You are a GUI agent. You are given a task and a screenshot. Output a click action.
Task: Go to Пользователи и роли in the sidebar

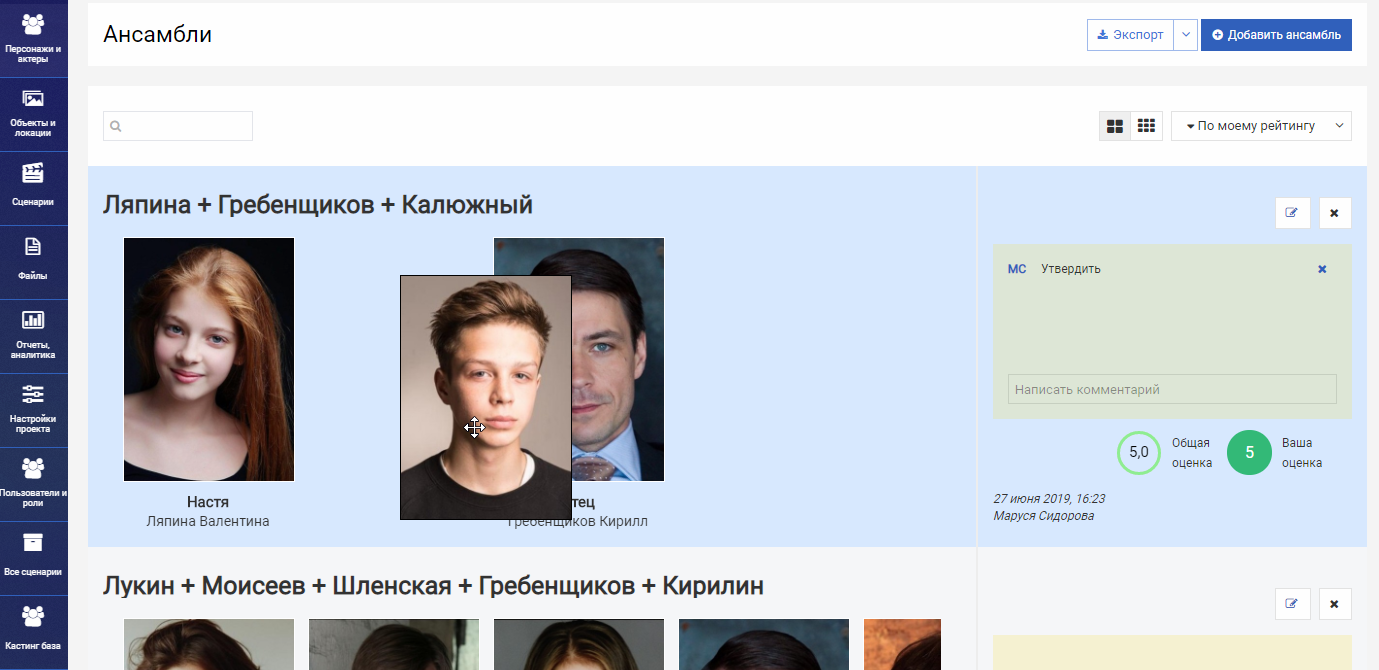(33, 484)
